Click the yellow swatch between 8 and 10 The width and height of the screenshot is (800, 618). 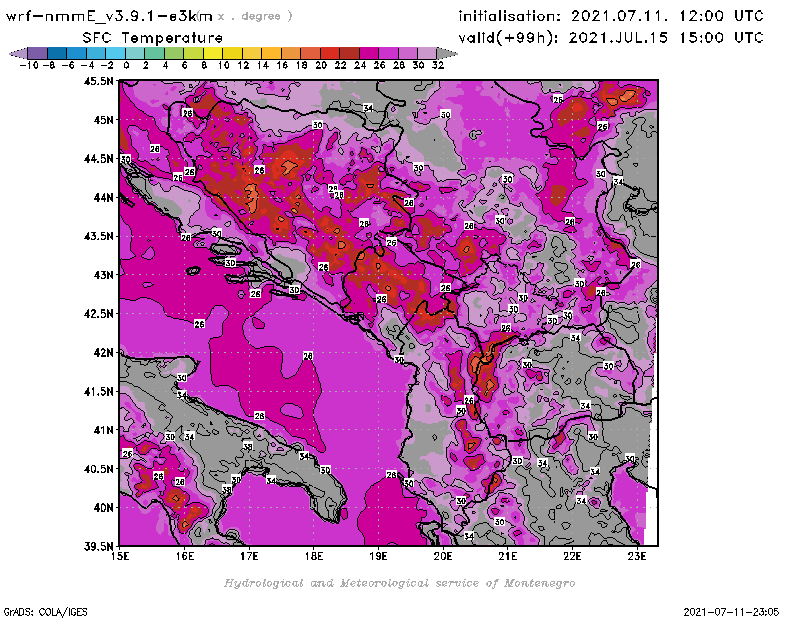[213, 53]
